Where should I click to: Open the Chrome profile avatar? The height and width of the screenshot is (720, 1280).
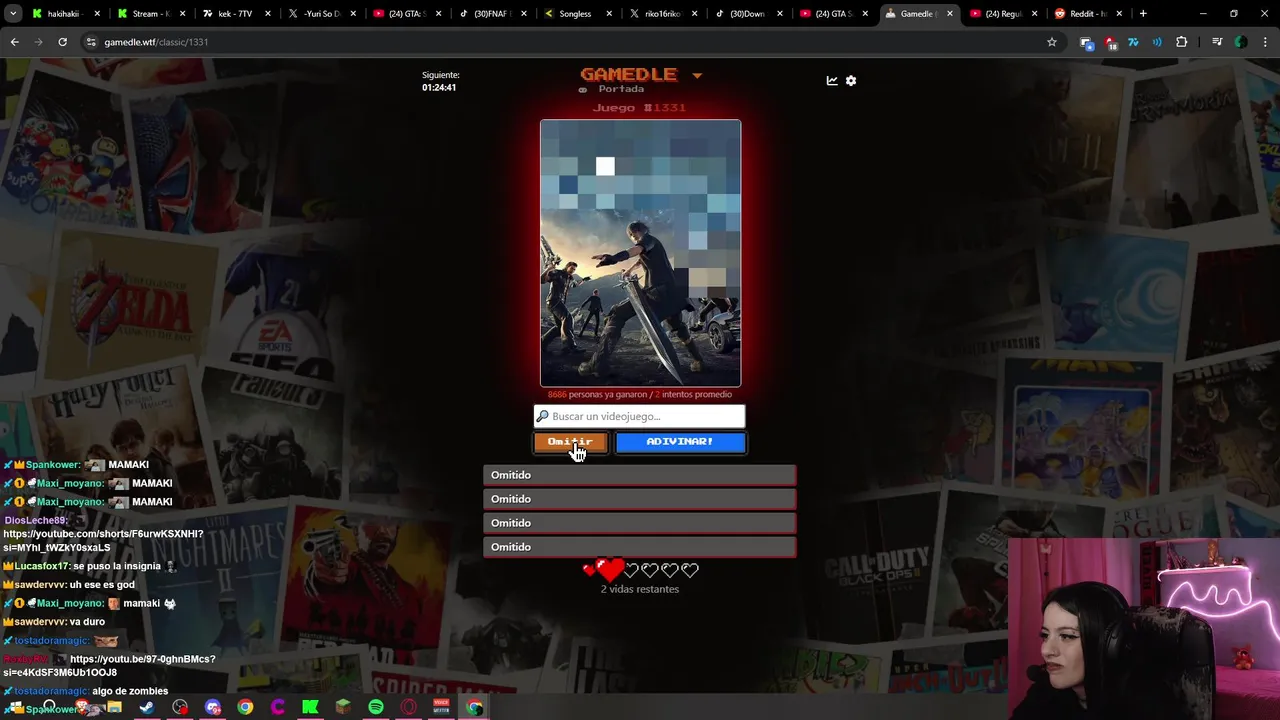tap(1241, 42)
